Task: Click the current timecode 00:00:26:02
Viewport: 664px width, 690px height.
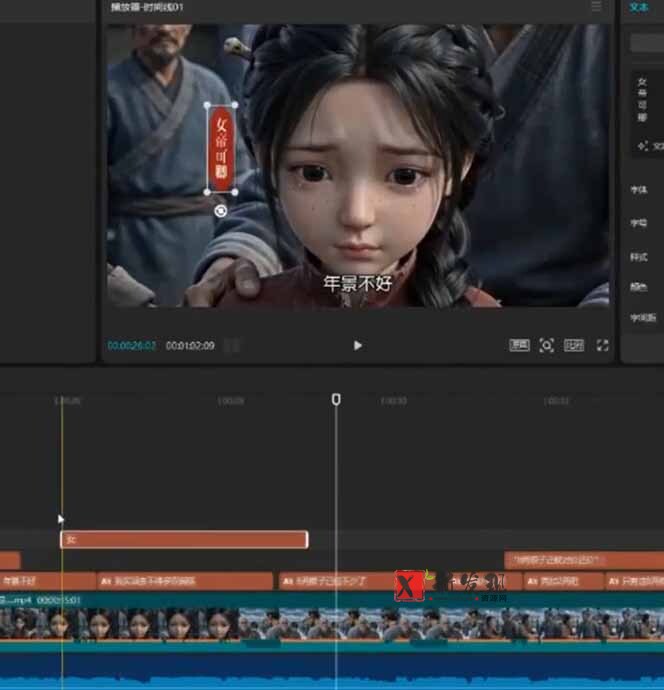Action: tap(132, 345)
